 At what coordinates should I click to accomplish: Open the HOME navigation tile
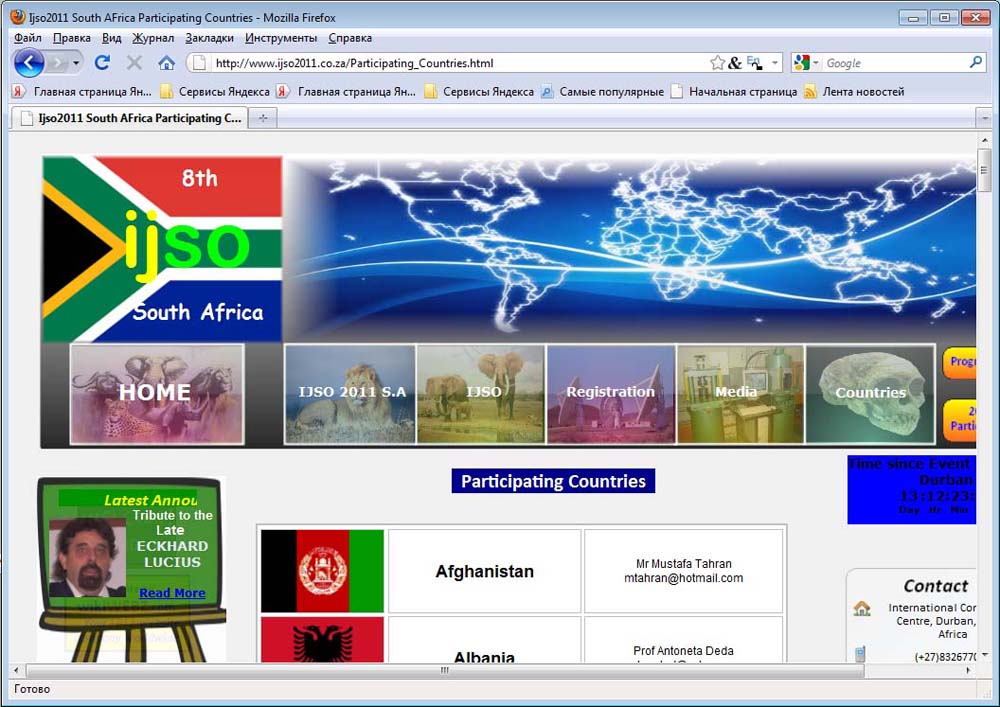point(157,393)
